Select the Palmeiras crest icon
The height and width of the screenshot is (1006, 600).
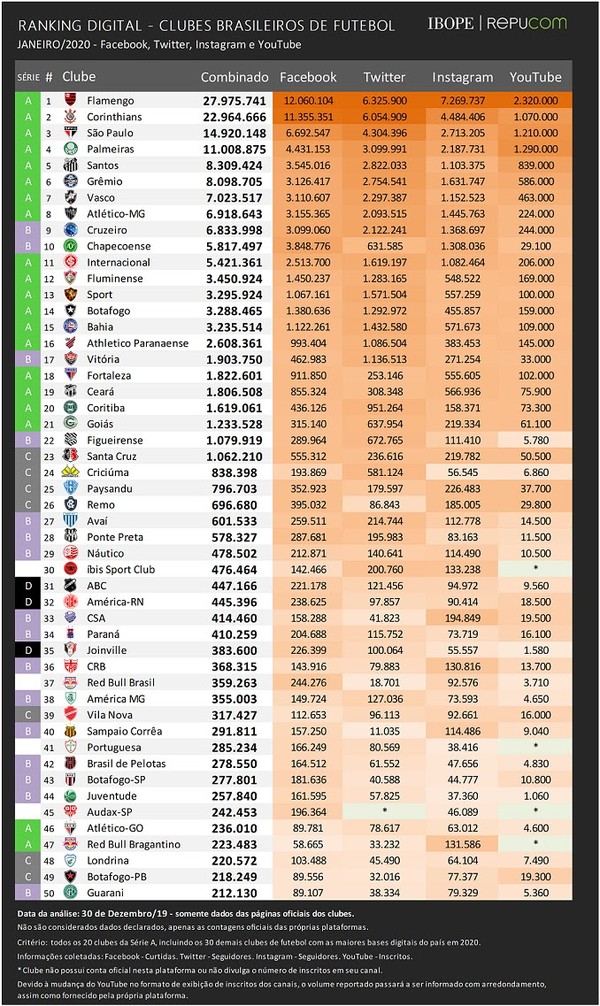point(71,149)
